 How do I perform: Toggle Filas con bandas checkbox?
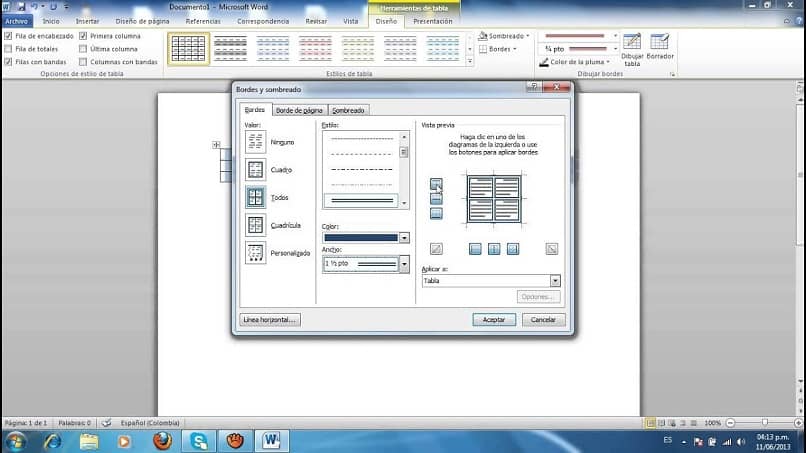(8, 62)
